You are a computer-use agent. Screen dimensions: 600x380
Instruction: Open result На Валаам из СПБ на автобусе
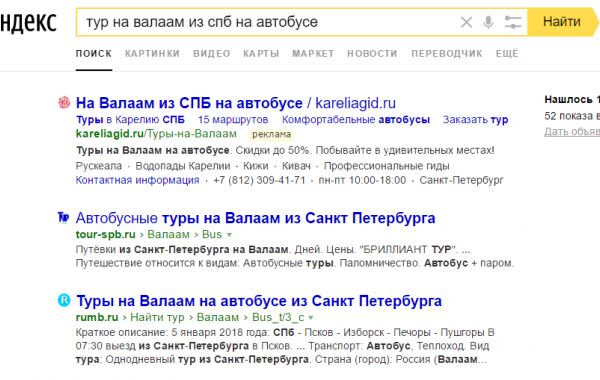coord(236,103)
